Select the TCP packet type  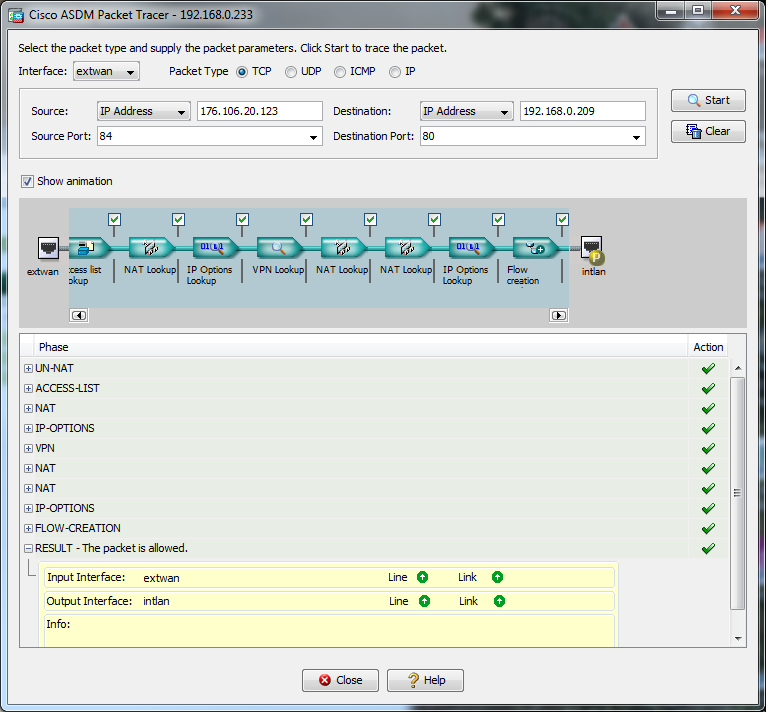[x=242, y=72]
